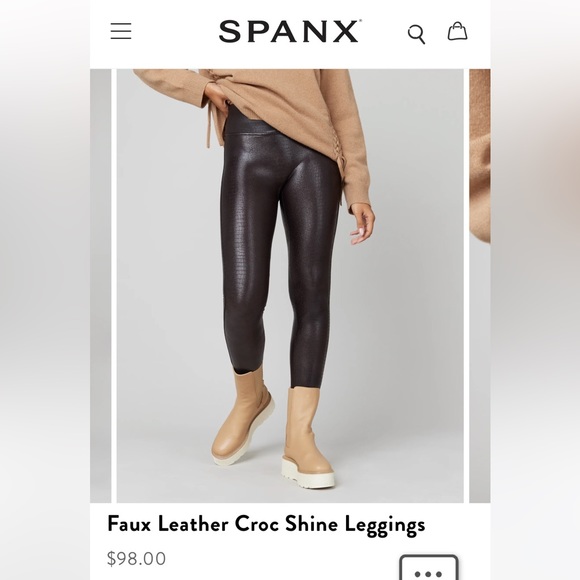Click the Faux Leather Croc Shine Leggings title
This screenshot has width=580, height=580.
point(266,525)
